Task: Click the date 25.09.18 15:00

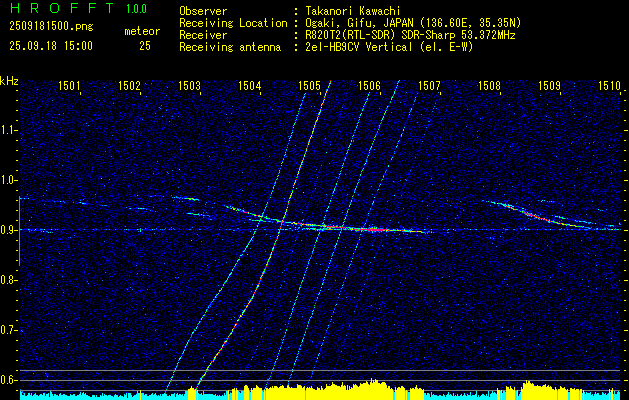Action: click(51, 46)
